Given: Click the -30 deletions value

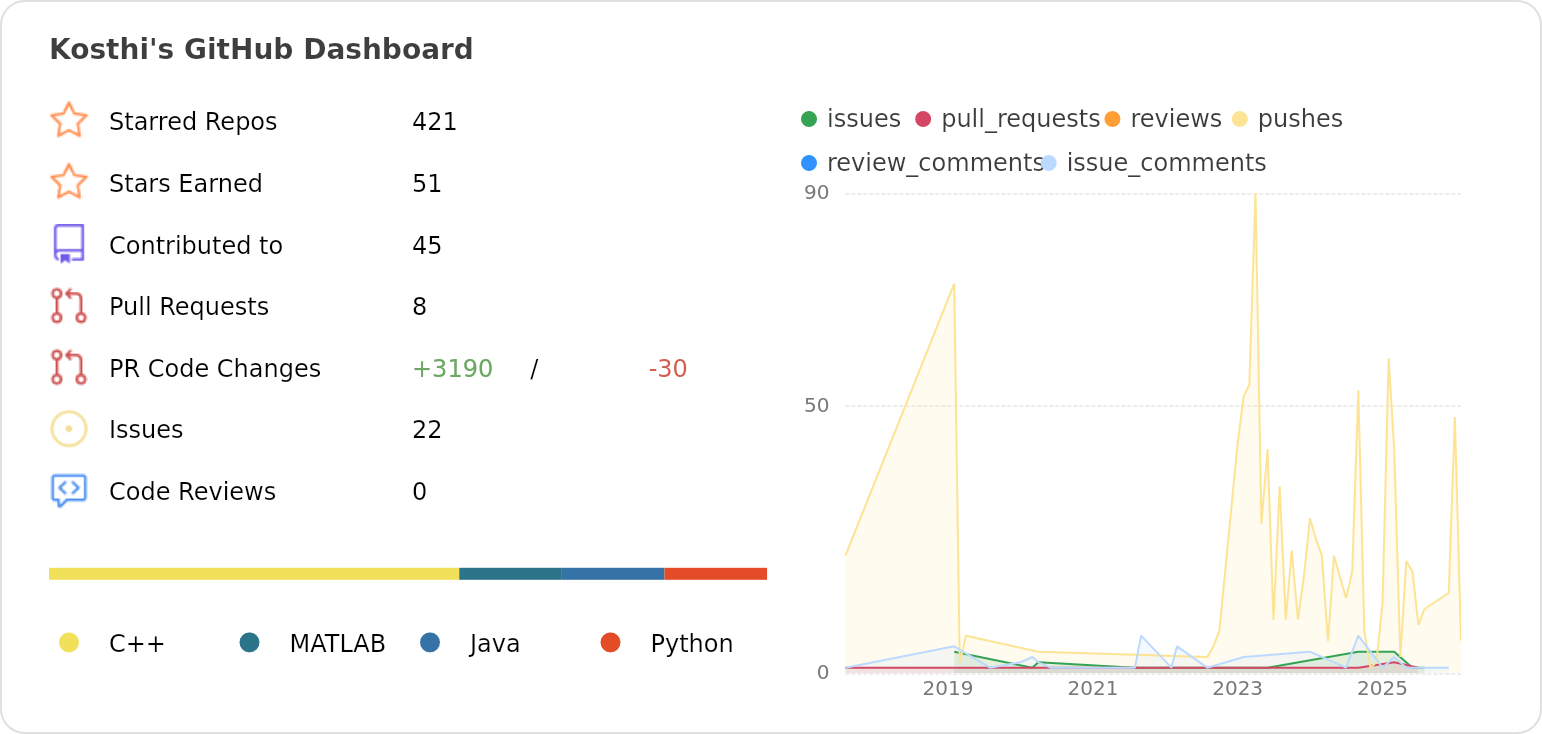Looking at the screenshot, I should click(666, 368).
